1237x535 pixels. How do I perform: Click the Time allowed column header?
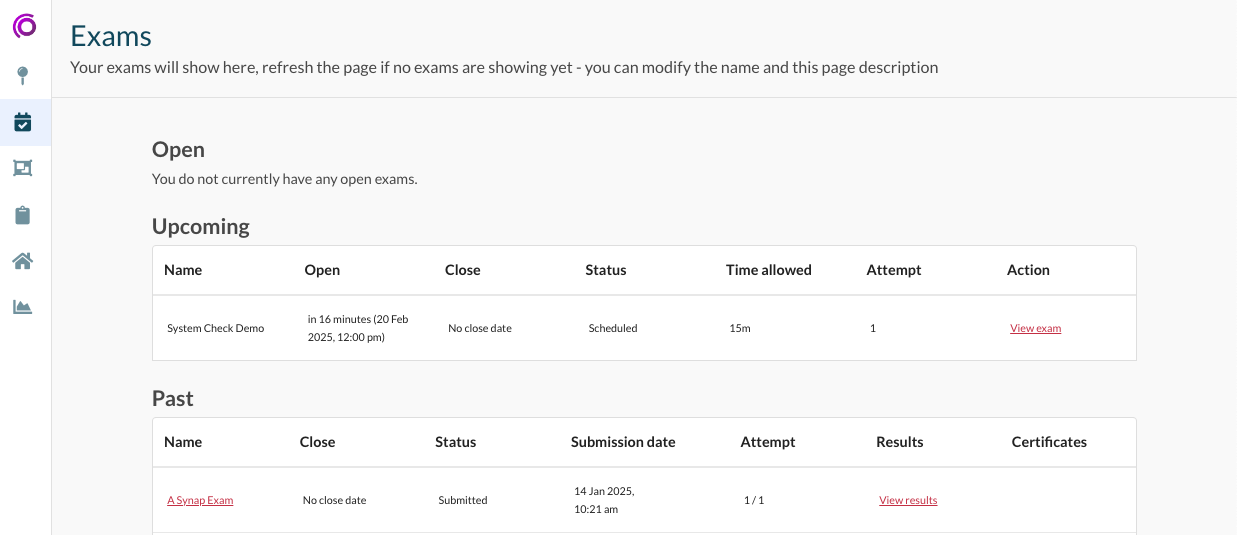click(768, 270)
